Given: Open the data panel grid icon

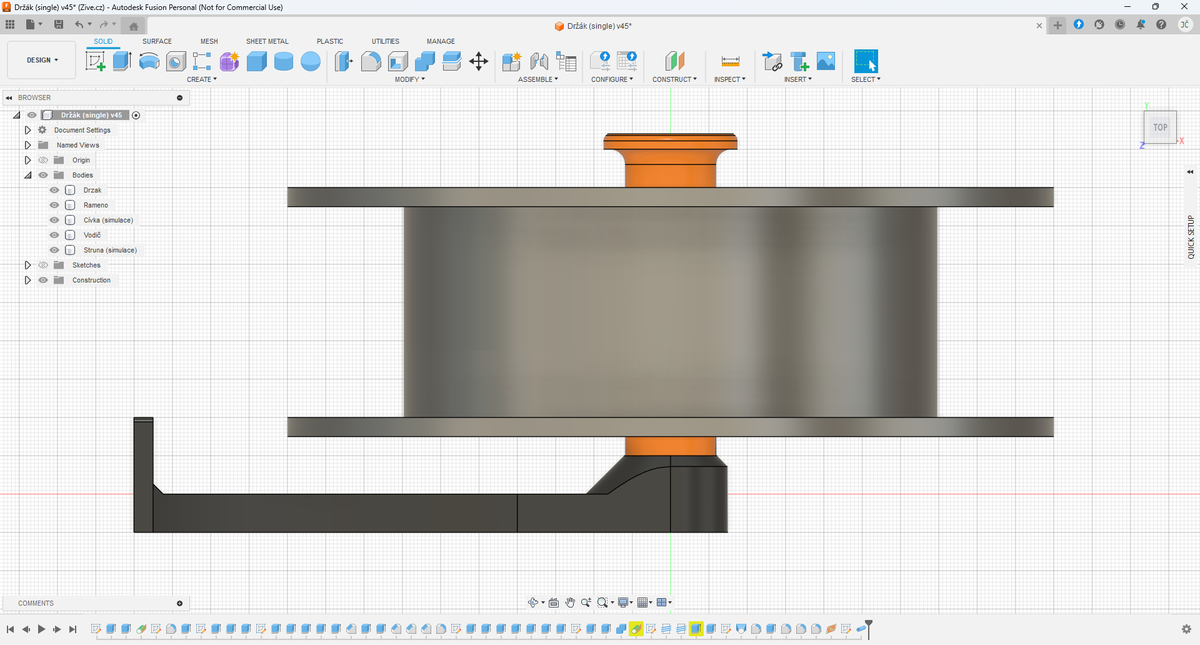Looking at the screenshot, I should pyautogui.click(x=10, y=24).
